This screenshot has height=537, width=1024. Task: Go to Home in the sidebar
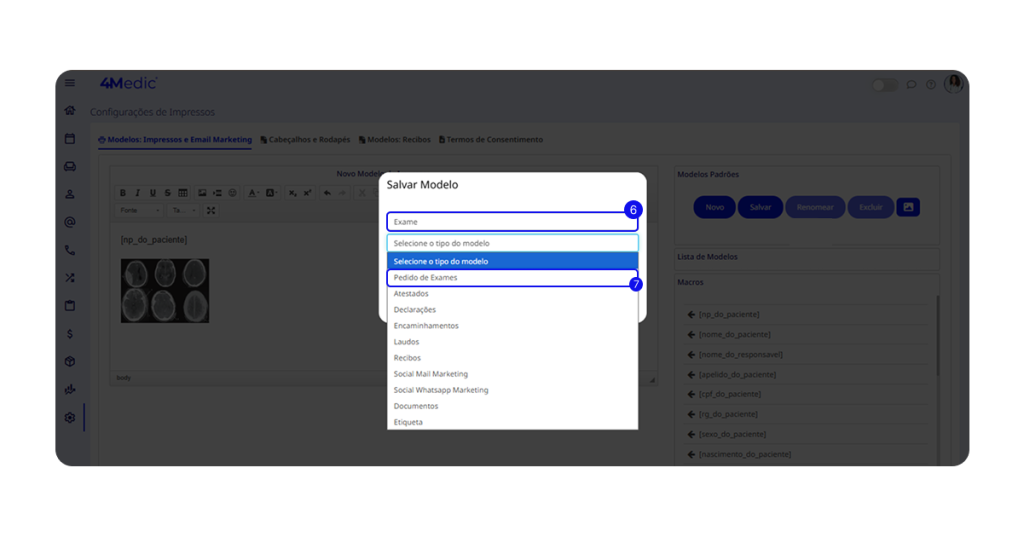(70, 111)
